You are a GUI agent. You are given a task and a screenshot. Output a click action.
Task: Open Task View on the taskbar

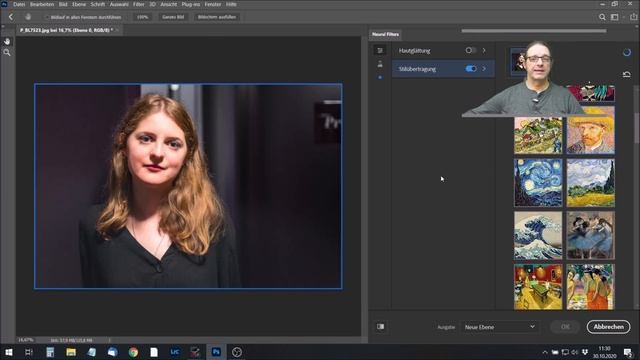[x=29, y=352]
